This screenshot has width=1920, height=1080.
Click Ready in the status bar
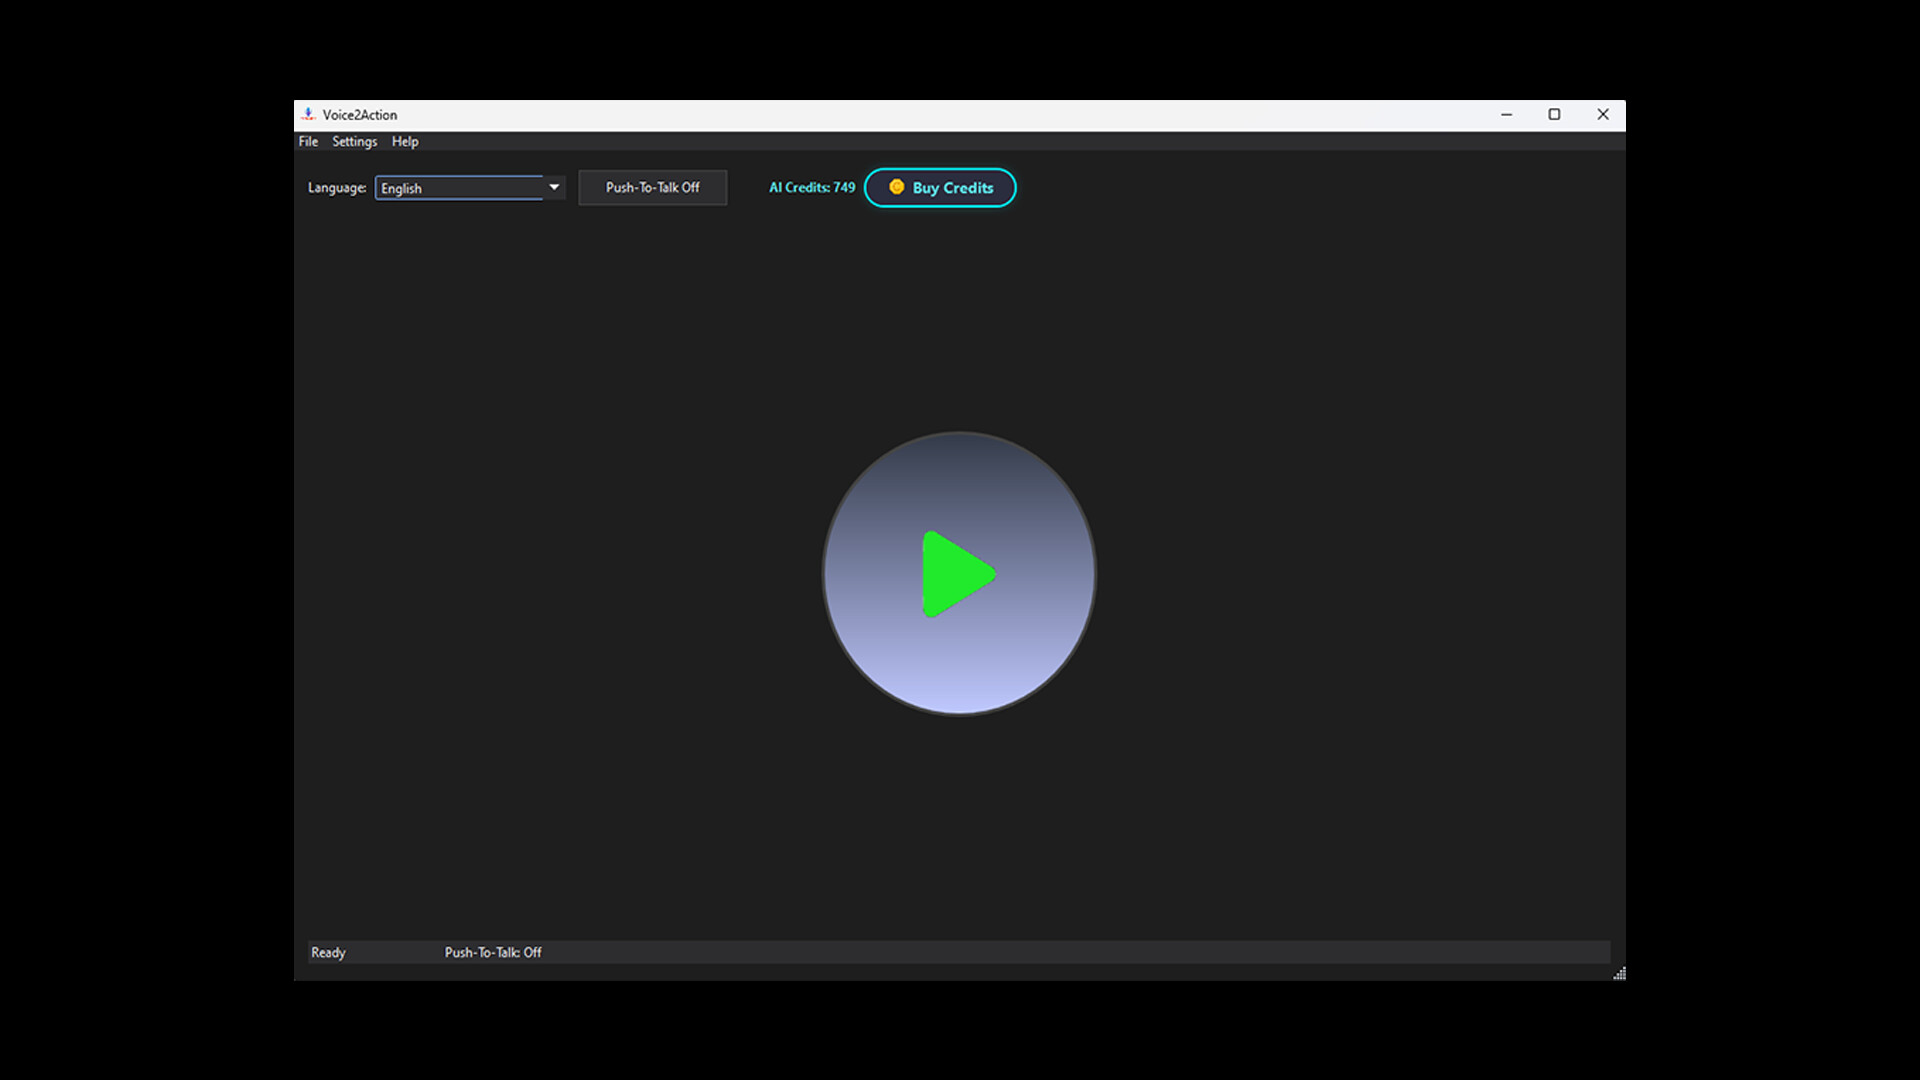click(x=328, y=952)
